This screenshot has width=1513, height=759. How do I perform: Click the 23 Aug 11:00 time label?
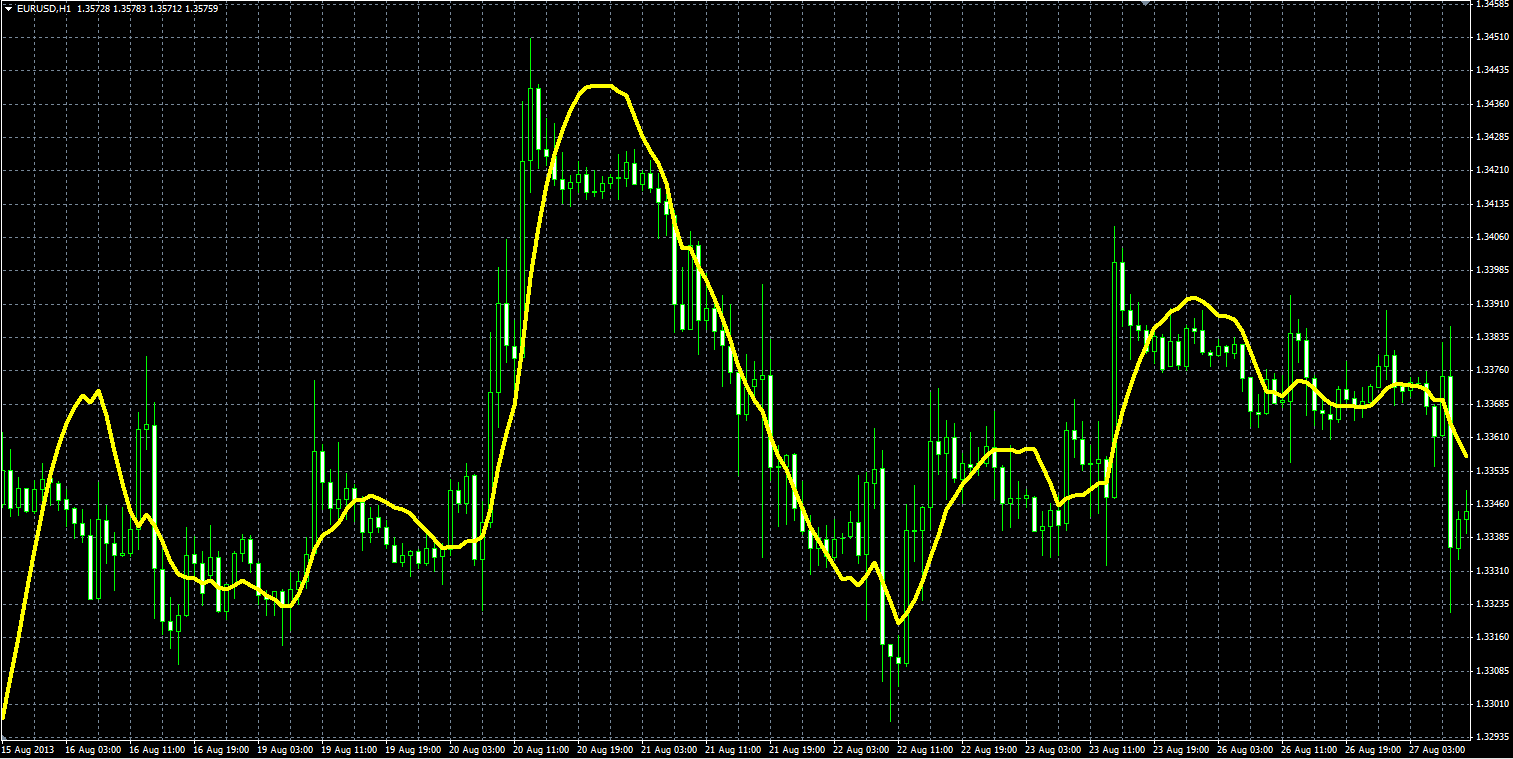pos(1118,749)
